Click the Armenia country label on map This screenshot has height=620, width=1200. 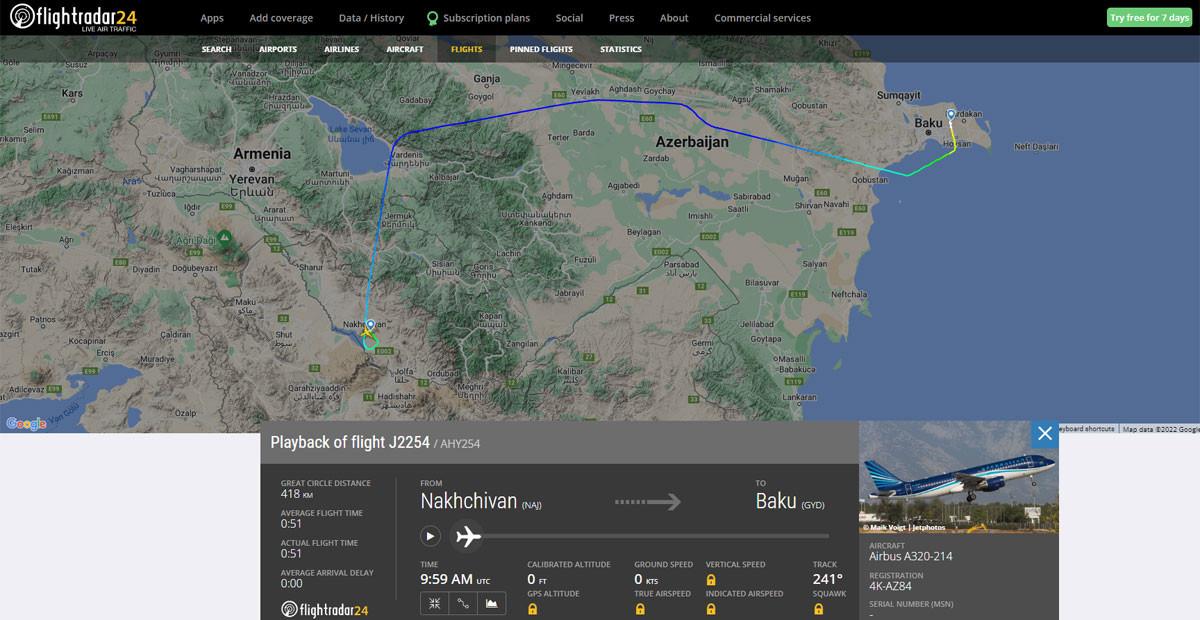(x=262, y=153)
